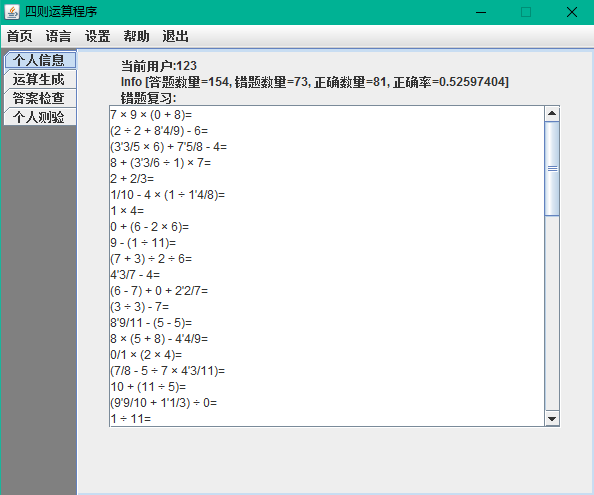
Task: Click the line 2 + 2/3=
Action: [x=132, y=179]
